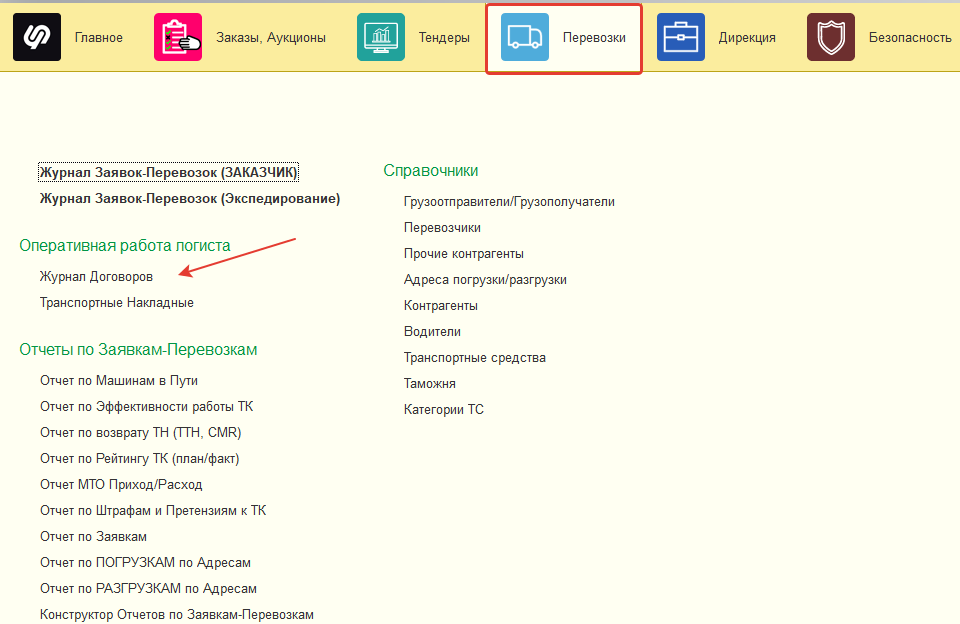
Task: Click the Оперативная работа логиста heading
Action: pyautogui.click(x=125, y=246)
